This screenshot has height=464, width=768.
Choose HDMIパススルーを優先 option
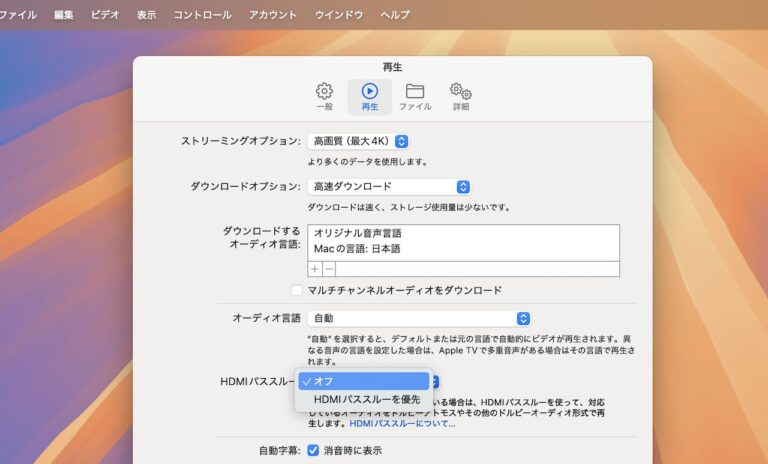[366, 399]
